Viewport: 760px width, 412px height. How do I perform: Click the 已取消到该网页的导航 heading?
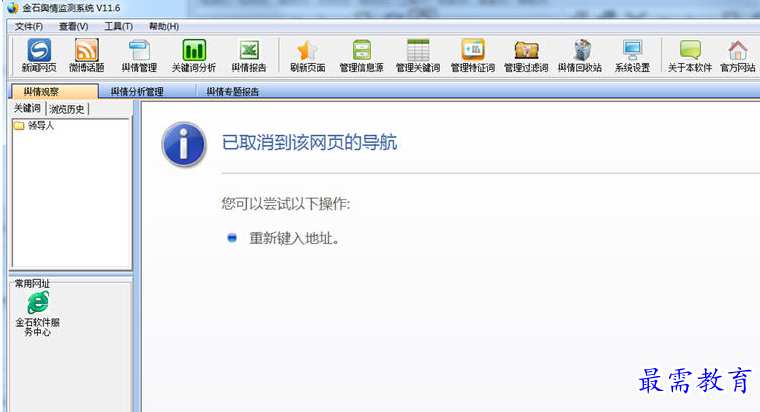click(309, 143)
